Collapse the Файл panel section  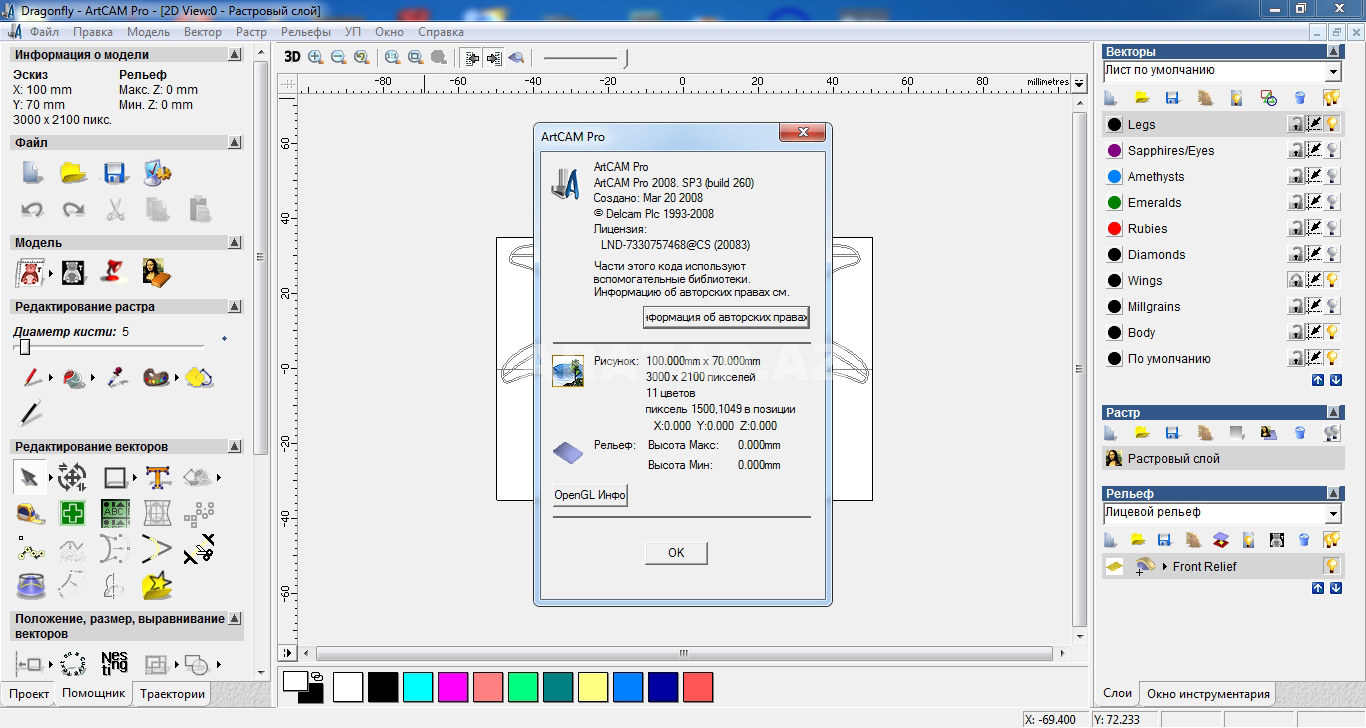pos(235,143)
